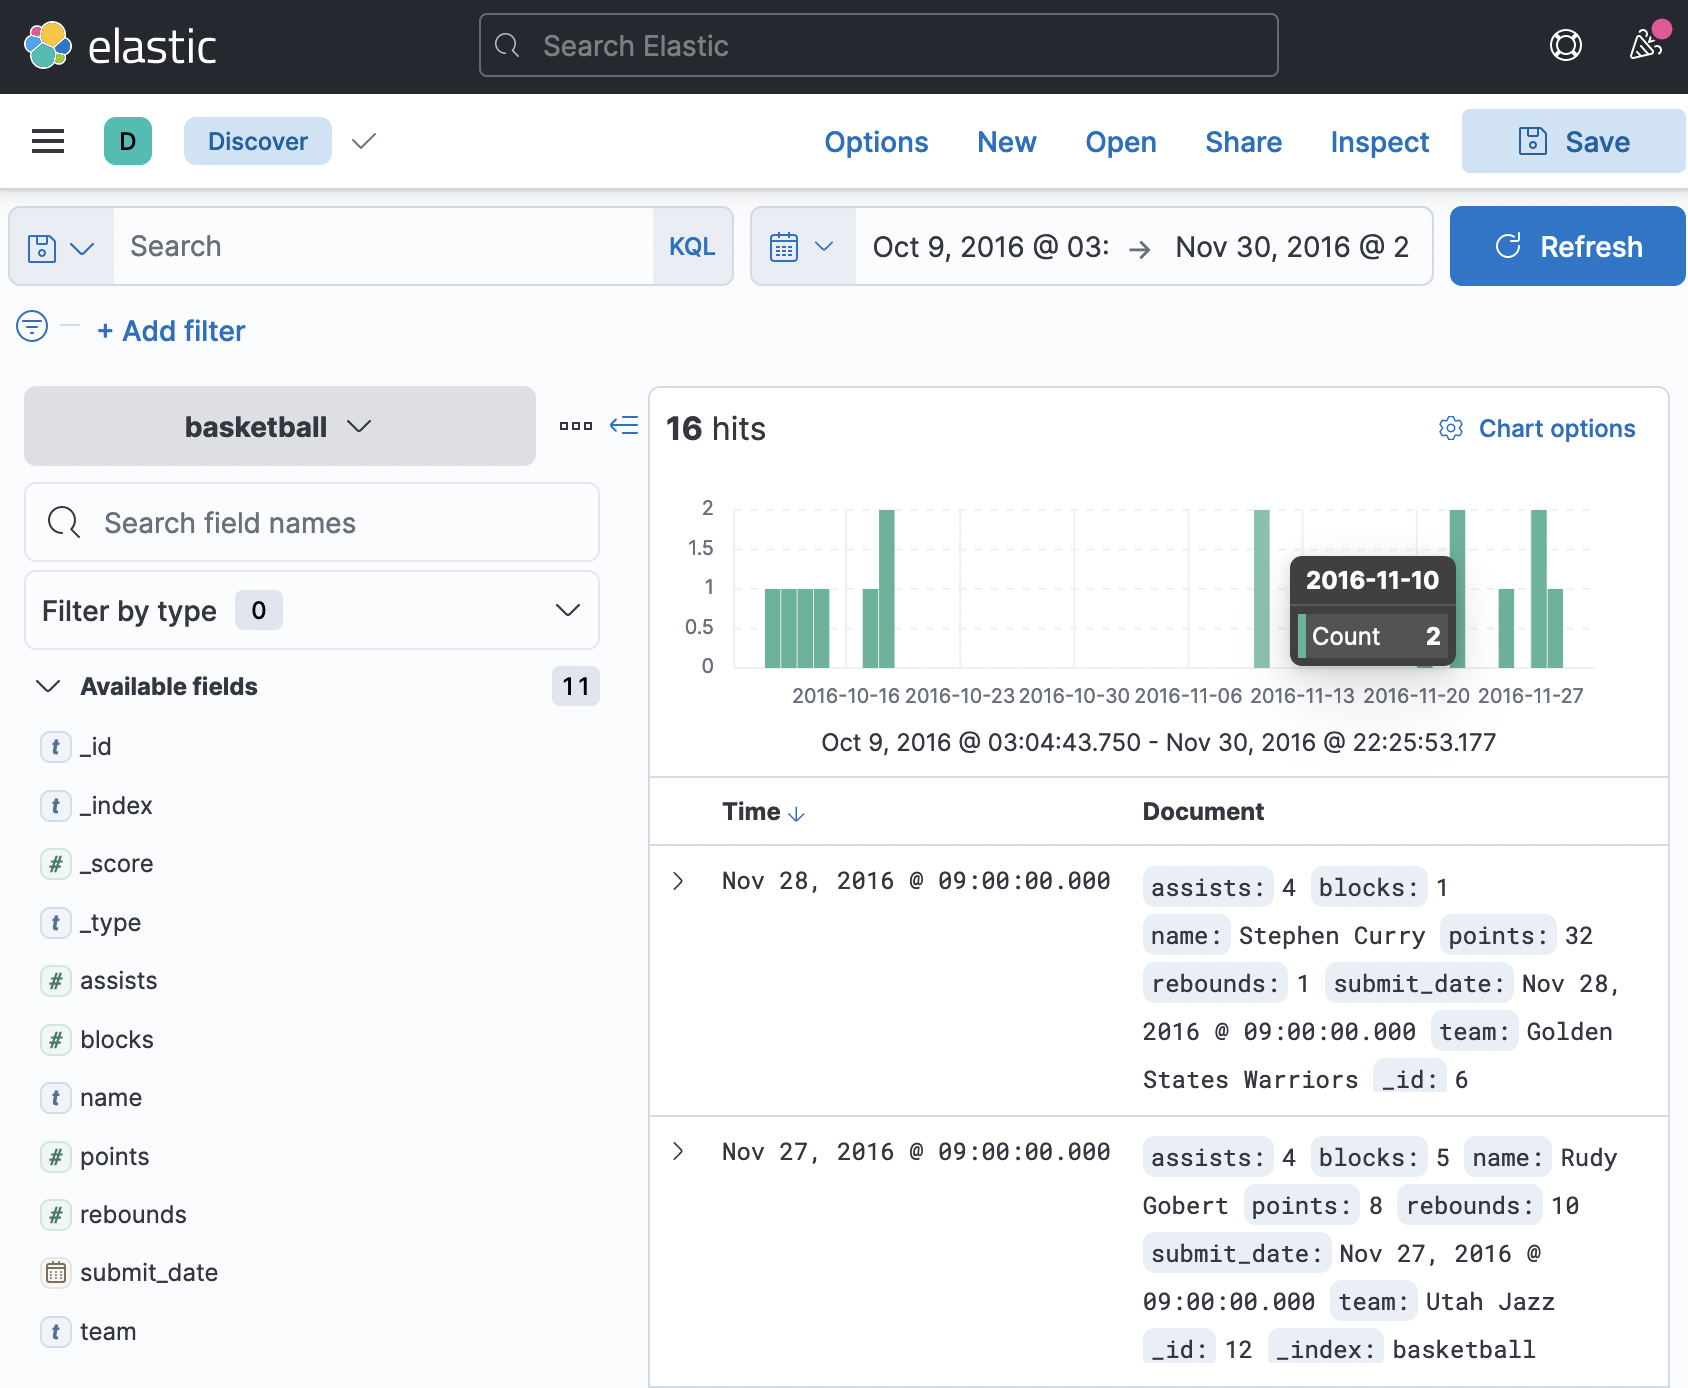1688x1388 pixels.
Task: Click the Discover breadcrumb tab
Action: pyautogui.click(x=258, y=141)
